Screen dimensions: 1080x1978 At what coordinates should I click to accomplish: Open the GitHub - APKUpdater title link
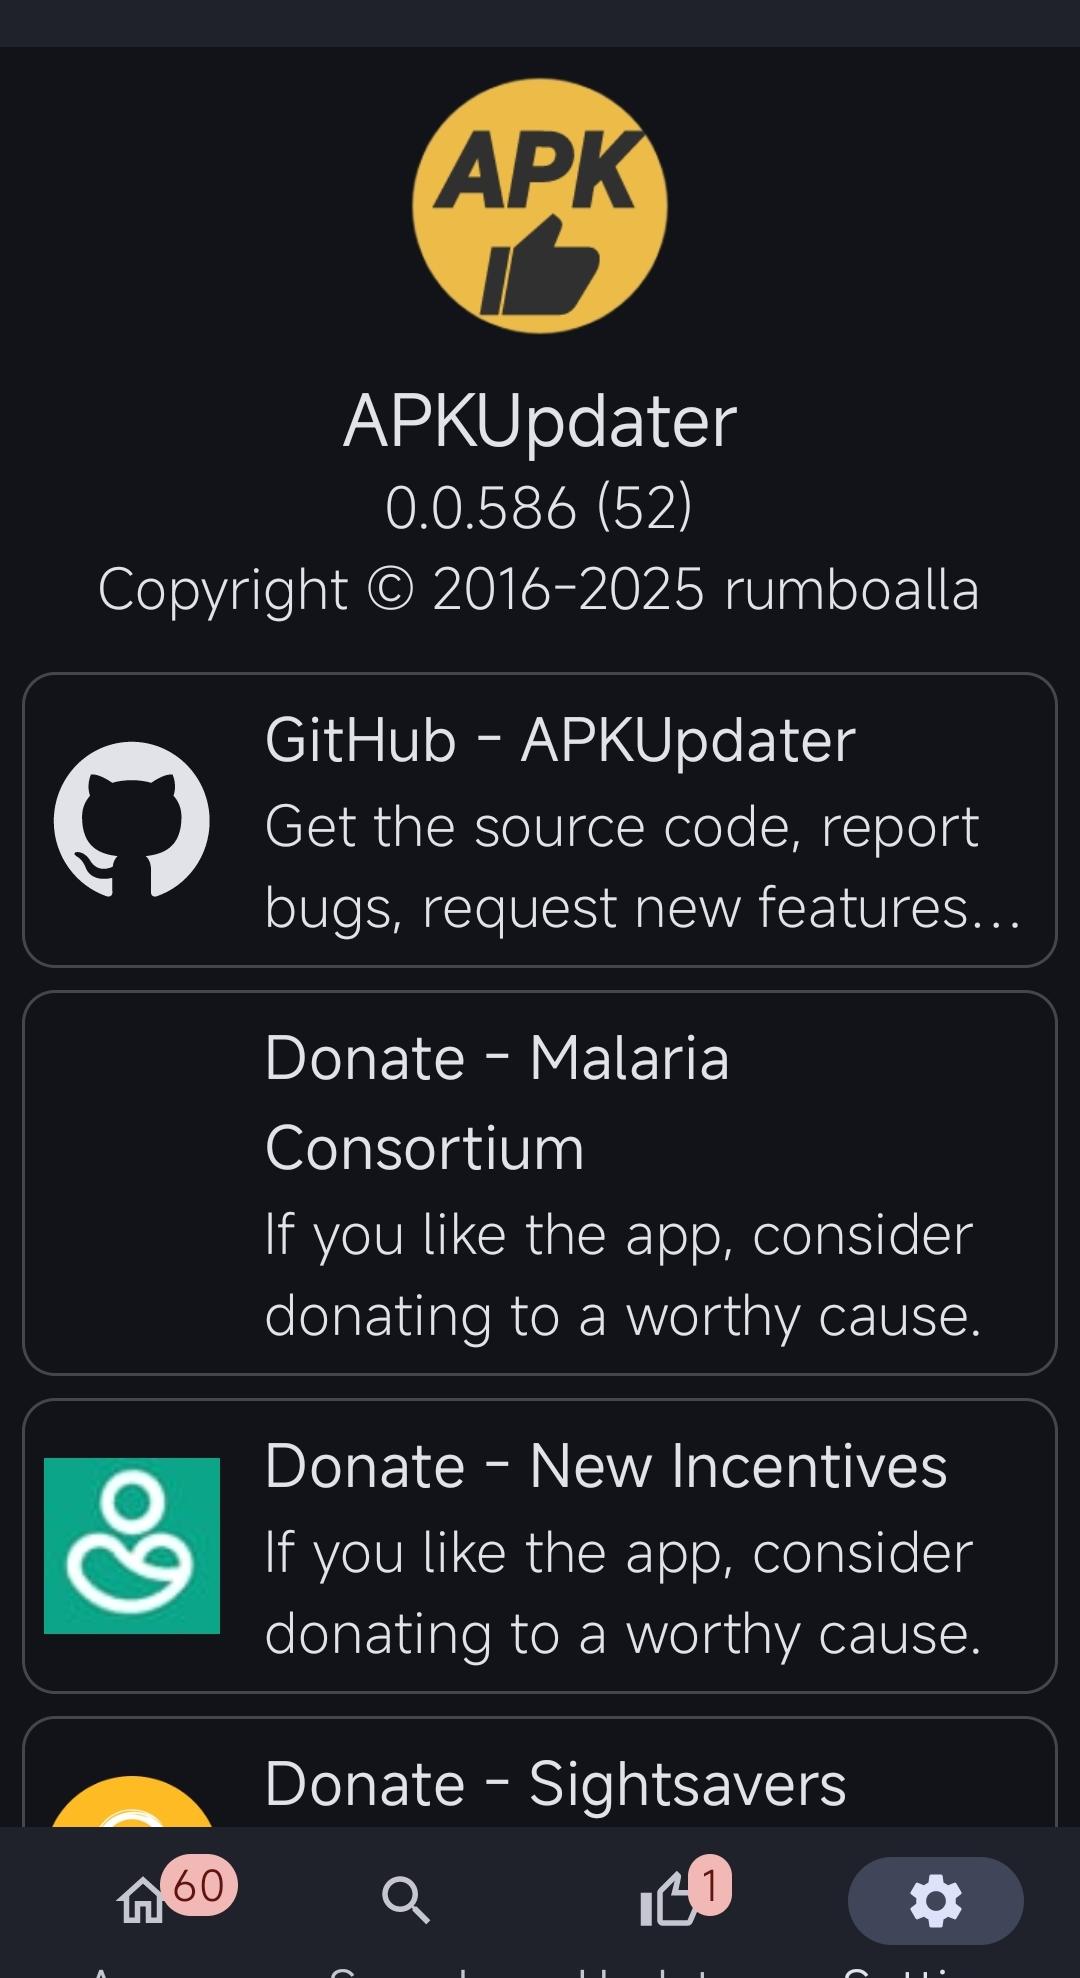tap(560, 741)
